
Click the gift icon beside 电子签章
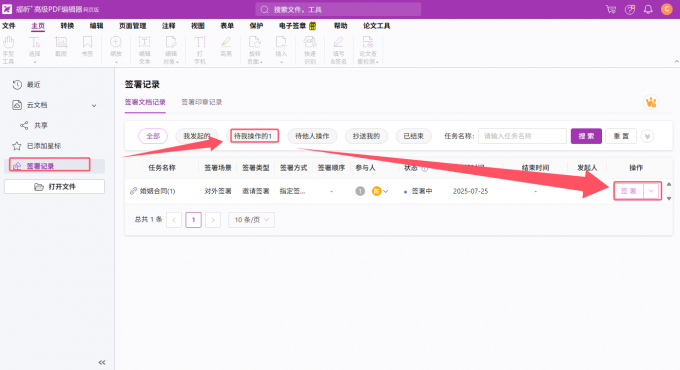tap(312, 26)
